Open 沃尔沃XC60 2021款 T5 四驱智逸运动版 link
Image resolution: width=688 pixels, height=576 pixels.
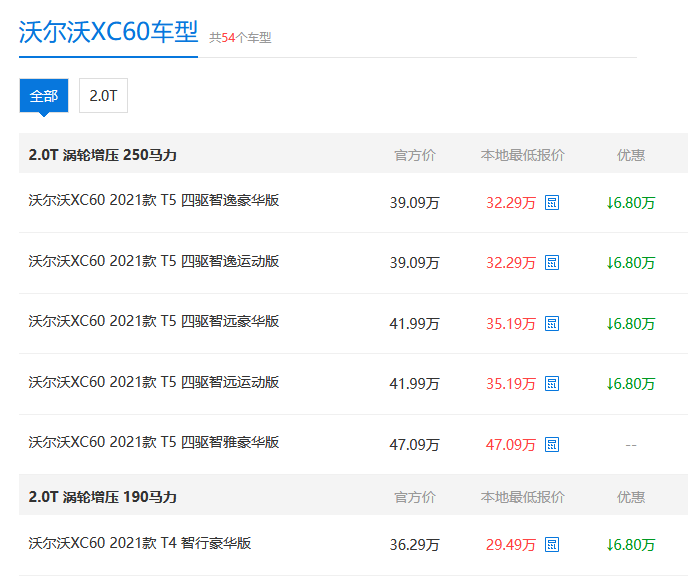[x=154, y=261]
